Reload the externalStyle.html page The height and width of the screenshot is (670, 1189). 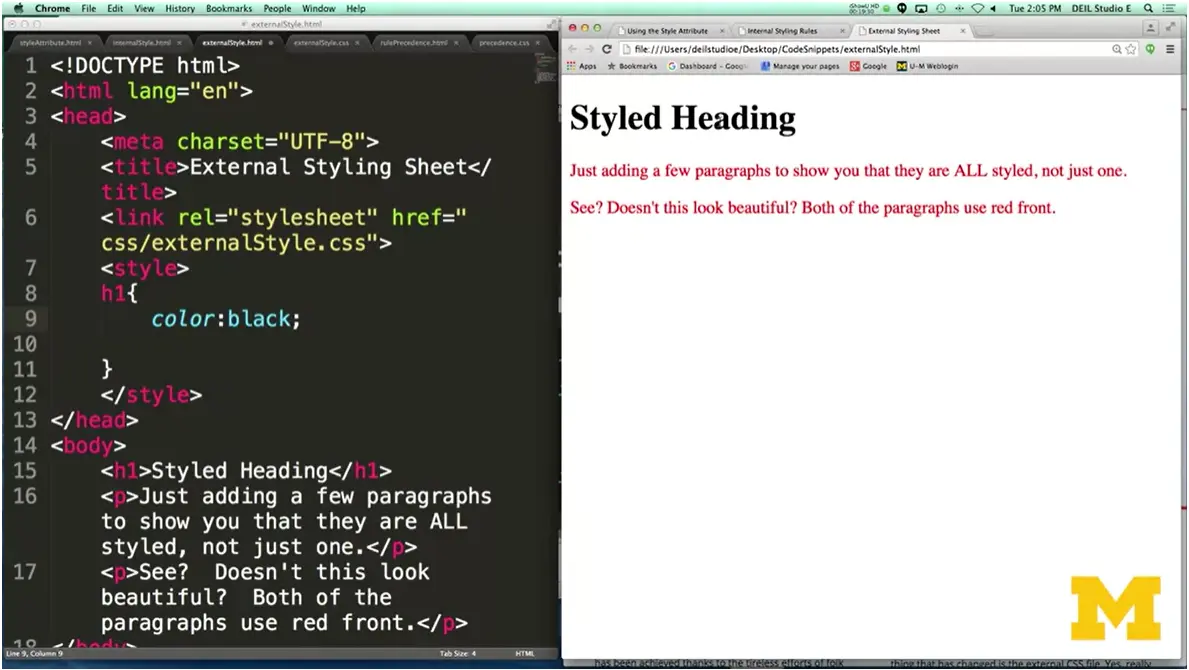pos(607,47)
